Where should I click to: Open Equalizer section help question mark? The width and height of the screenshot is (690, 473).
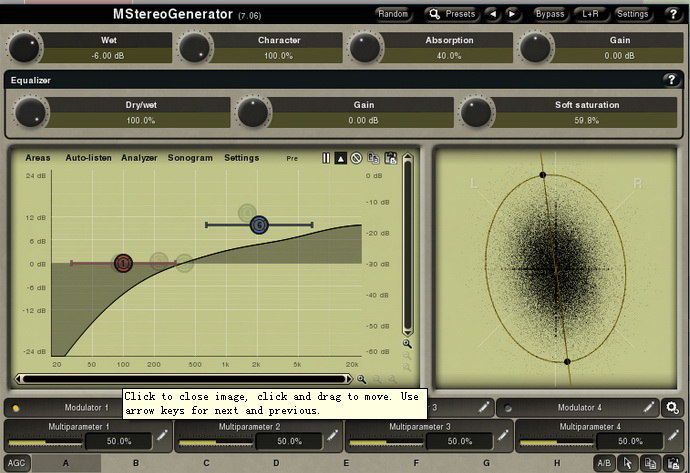pos(671,80)
